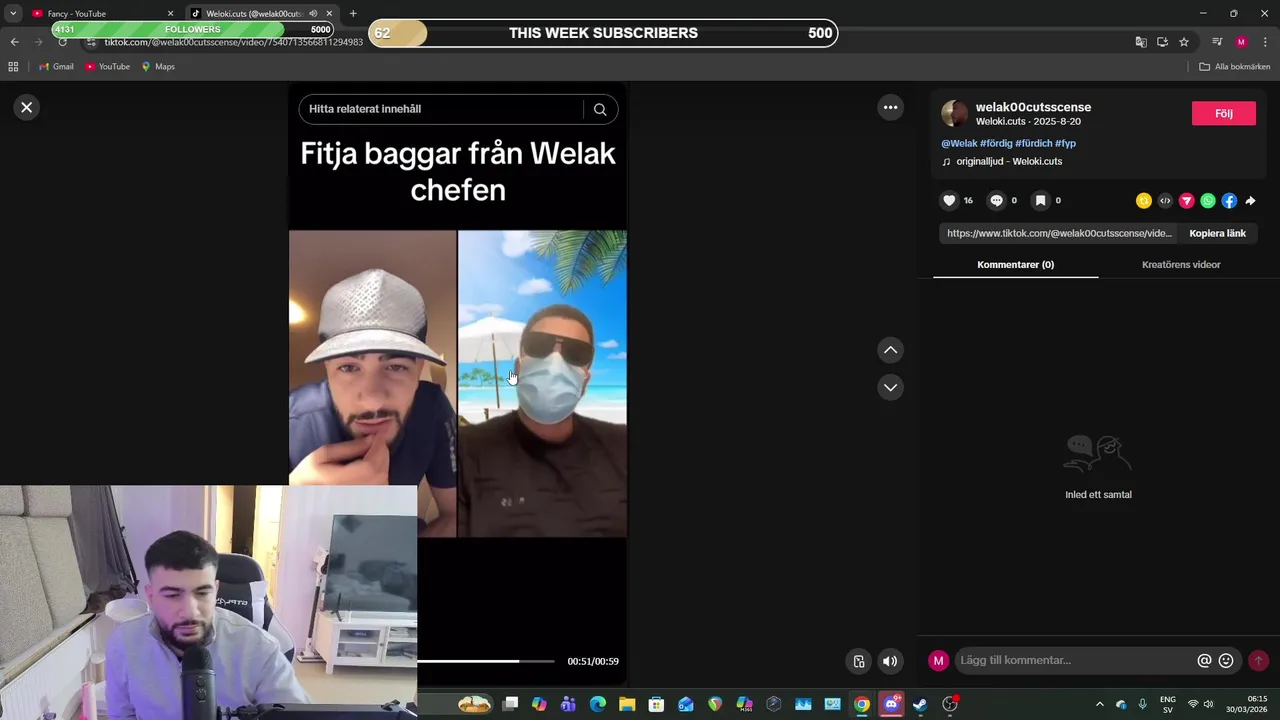Click the video progress bar

(486, 661)
